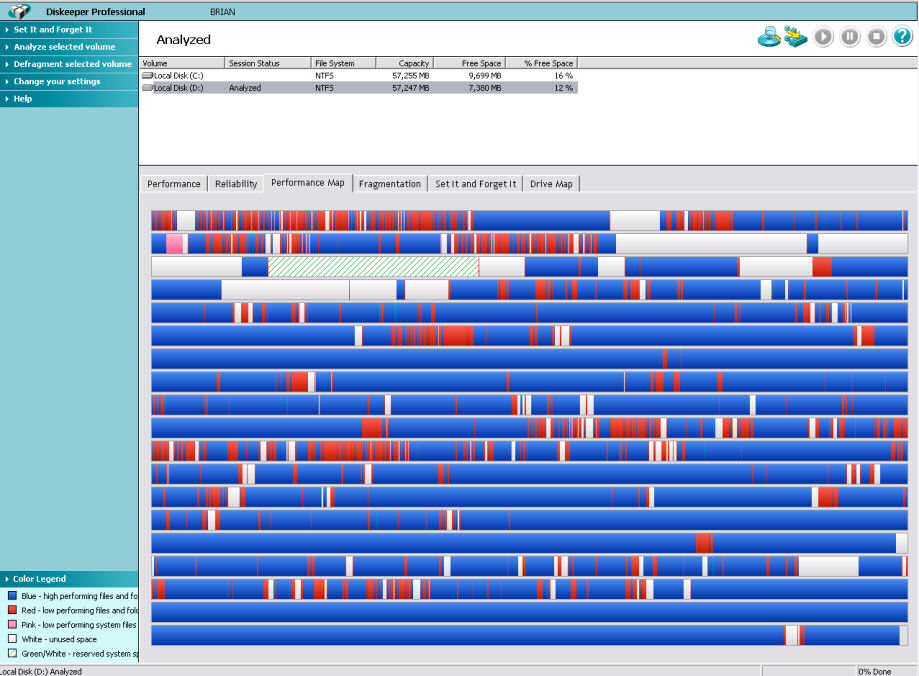Screen dimensions: 919x676
Task: Switch to the Performance tab
Action: [174, 184]
